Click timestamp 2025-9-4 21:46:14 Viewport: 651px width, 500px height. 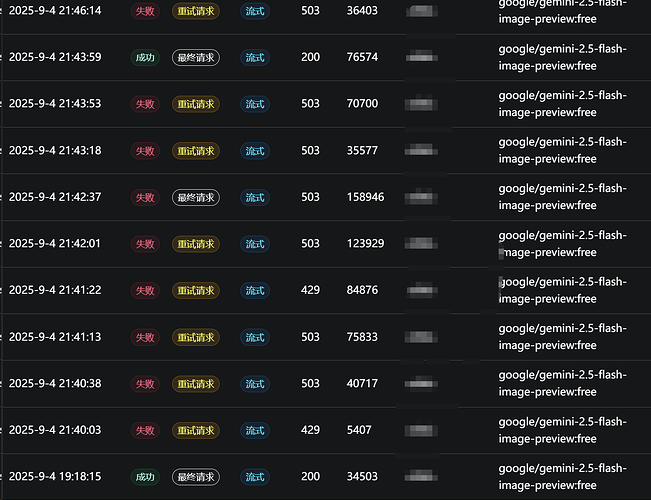[55, 10]
